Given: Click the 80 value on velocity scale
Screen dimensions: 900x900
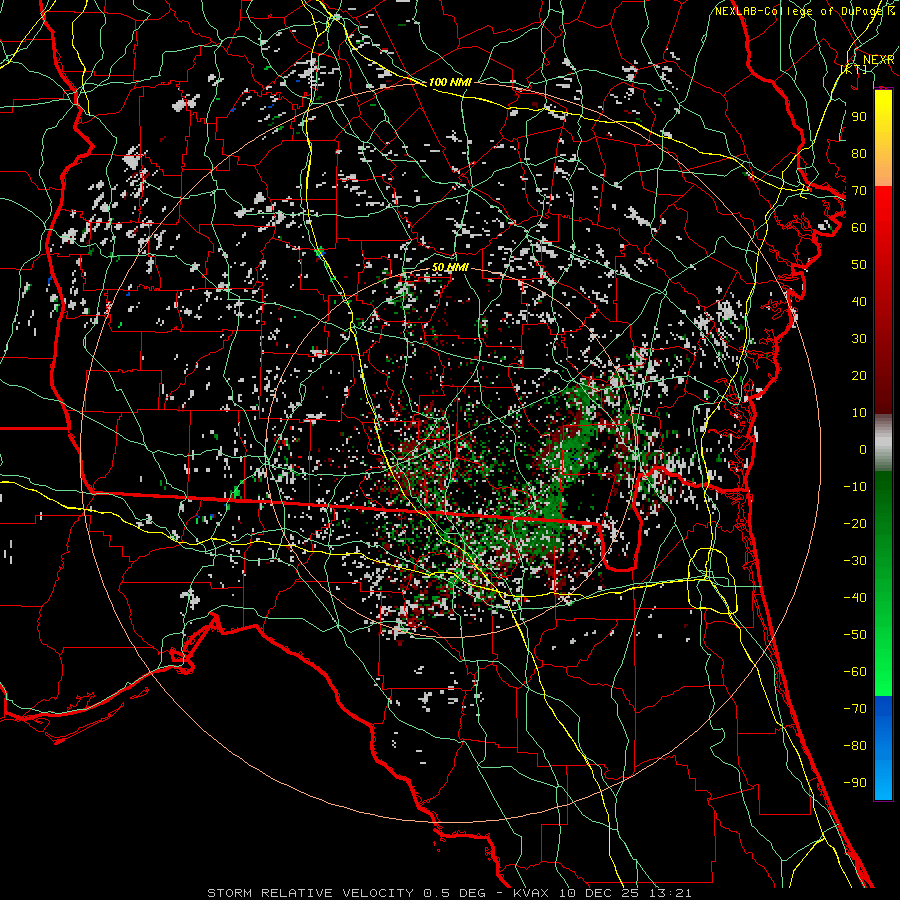Looking at the screenshot, I should (859, 153).
